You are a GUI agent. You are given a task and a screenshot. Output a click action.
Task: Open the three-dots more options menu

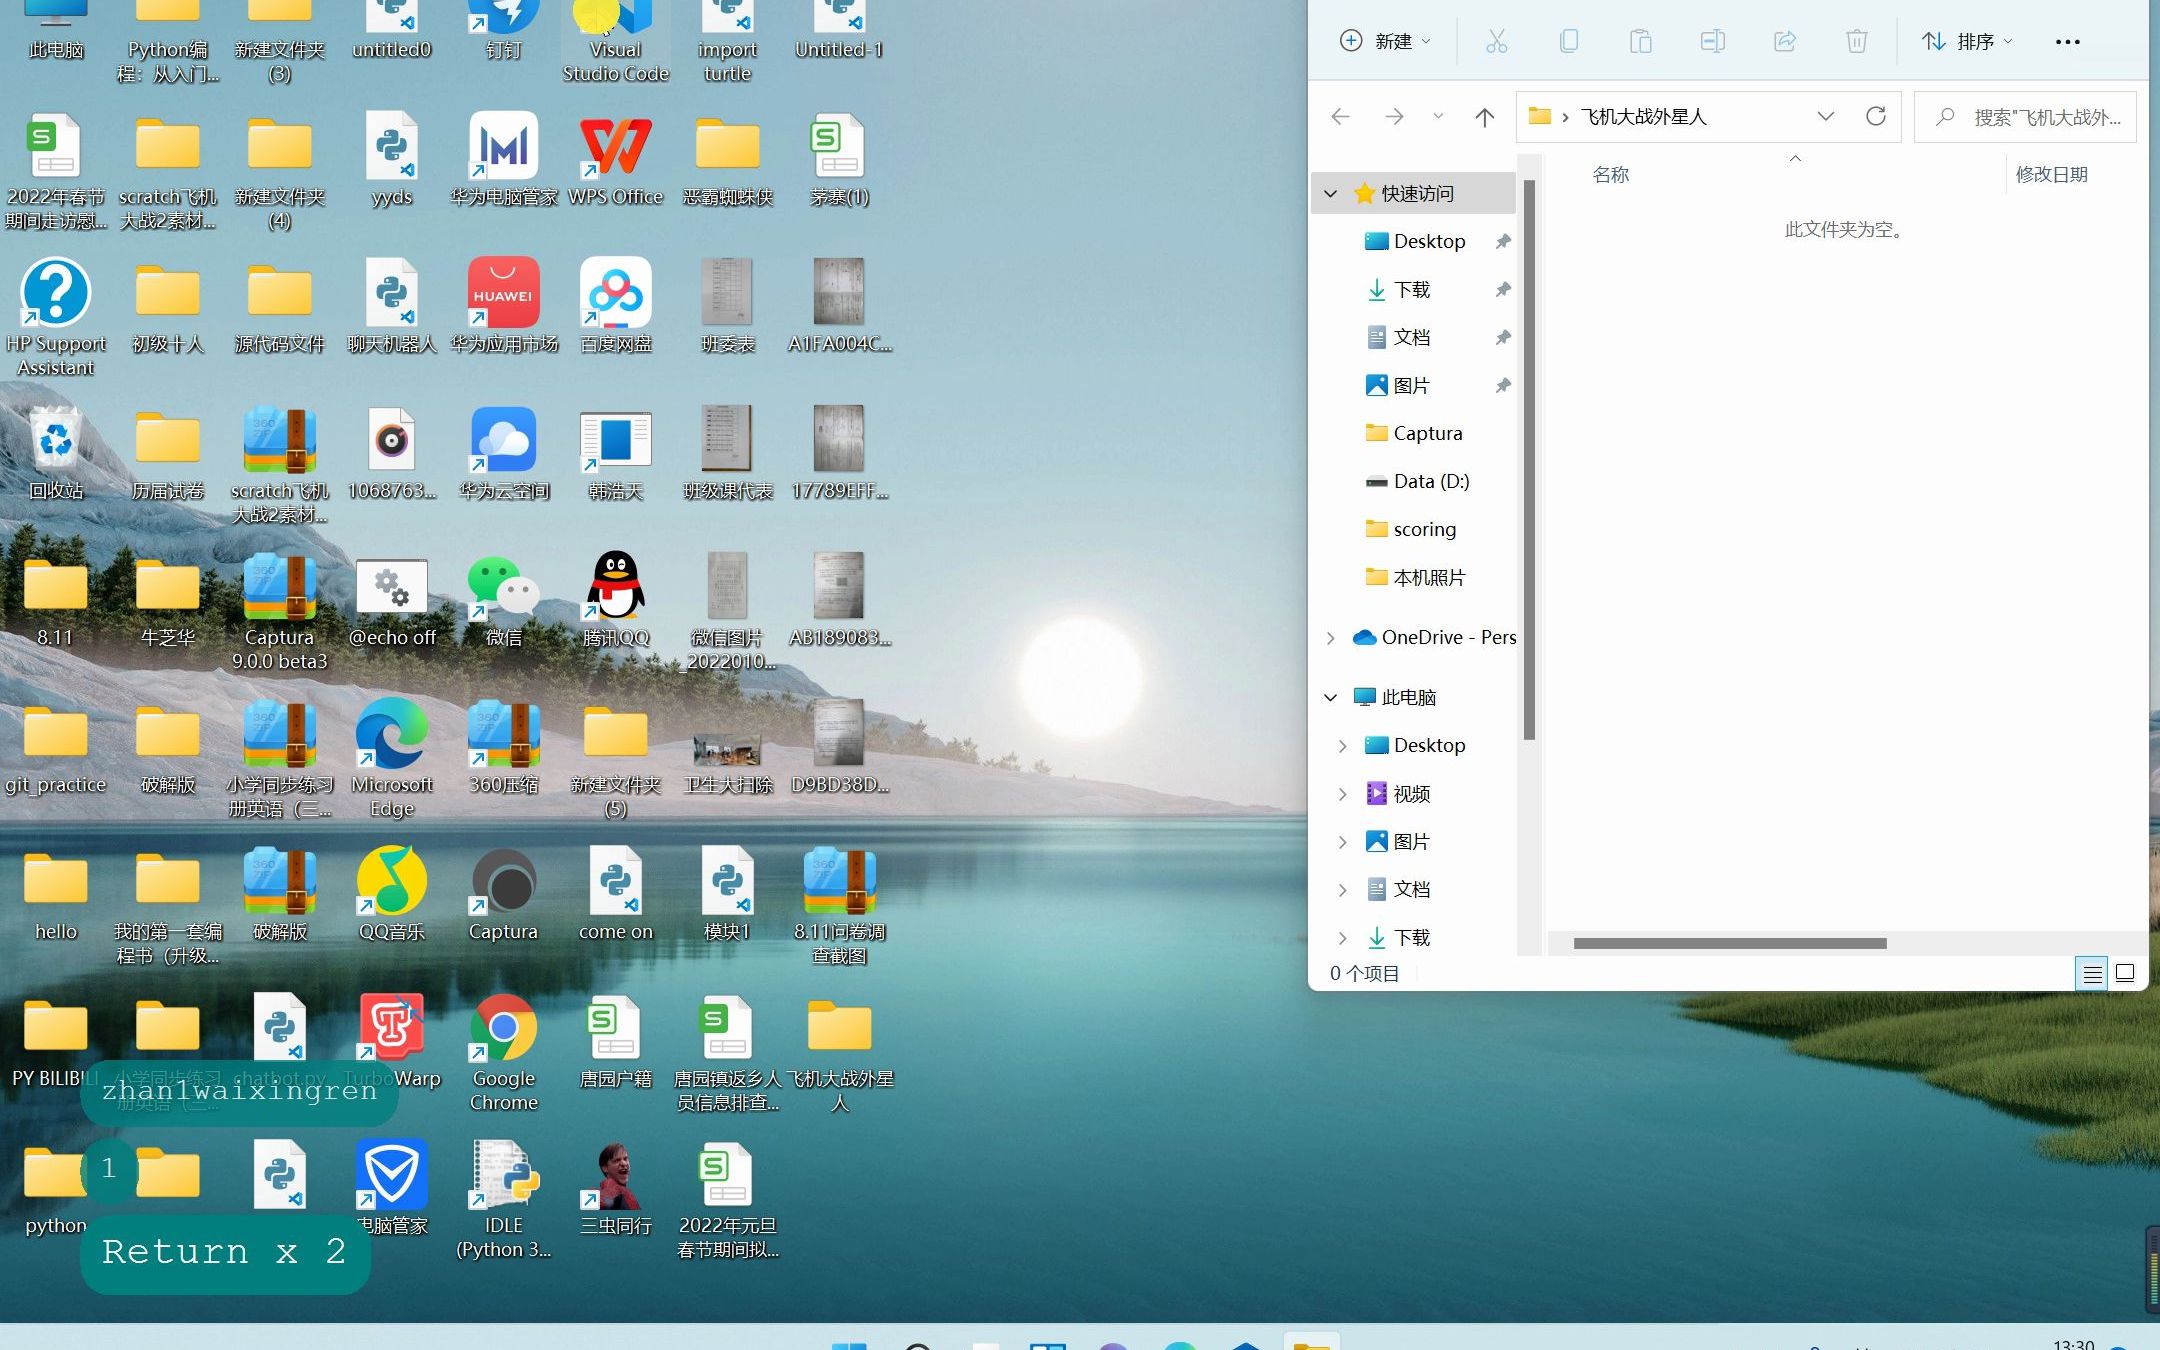pos(2067,41)
